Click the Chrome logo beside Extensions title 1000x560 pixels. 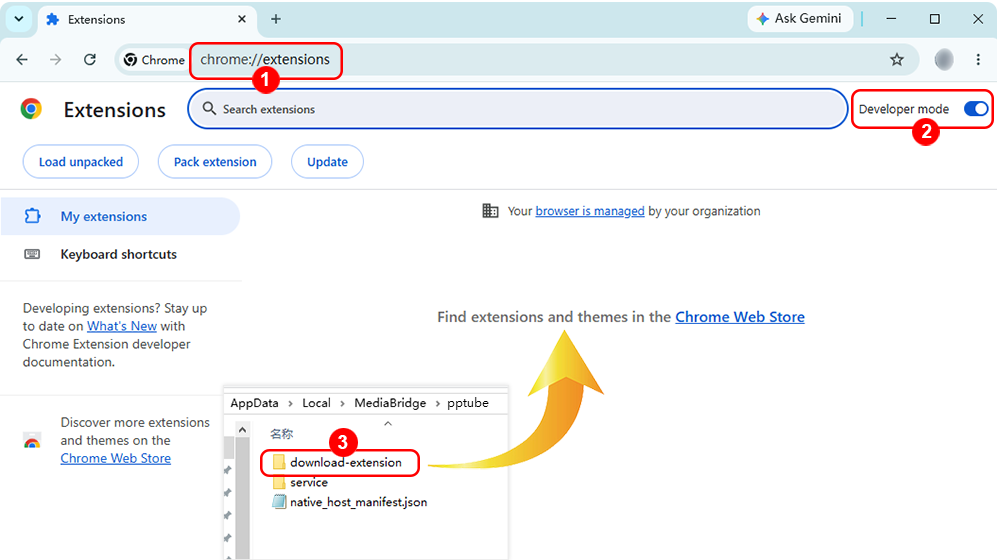point(31,109)
